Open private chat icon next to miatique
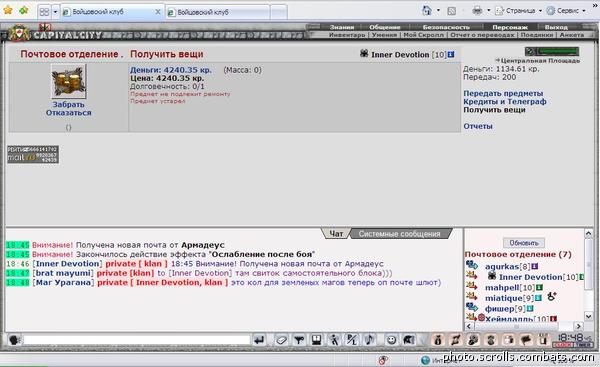This screenshot has height=367, width=600. 471,297
